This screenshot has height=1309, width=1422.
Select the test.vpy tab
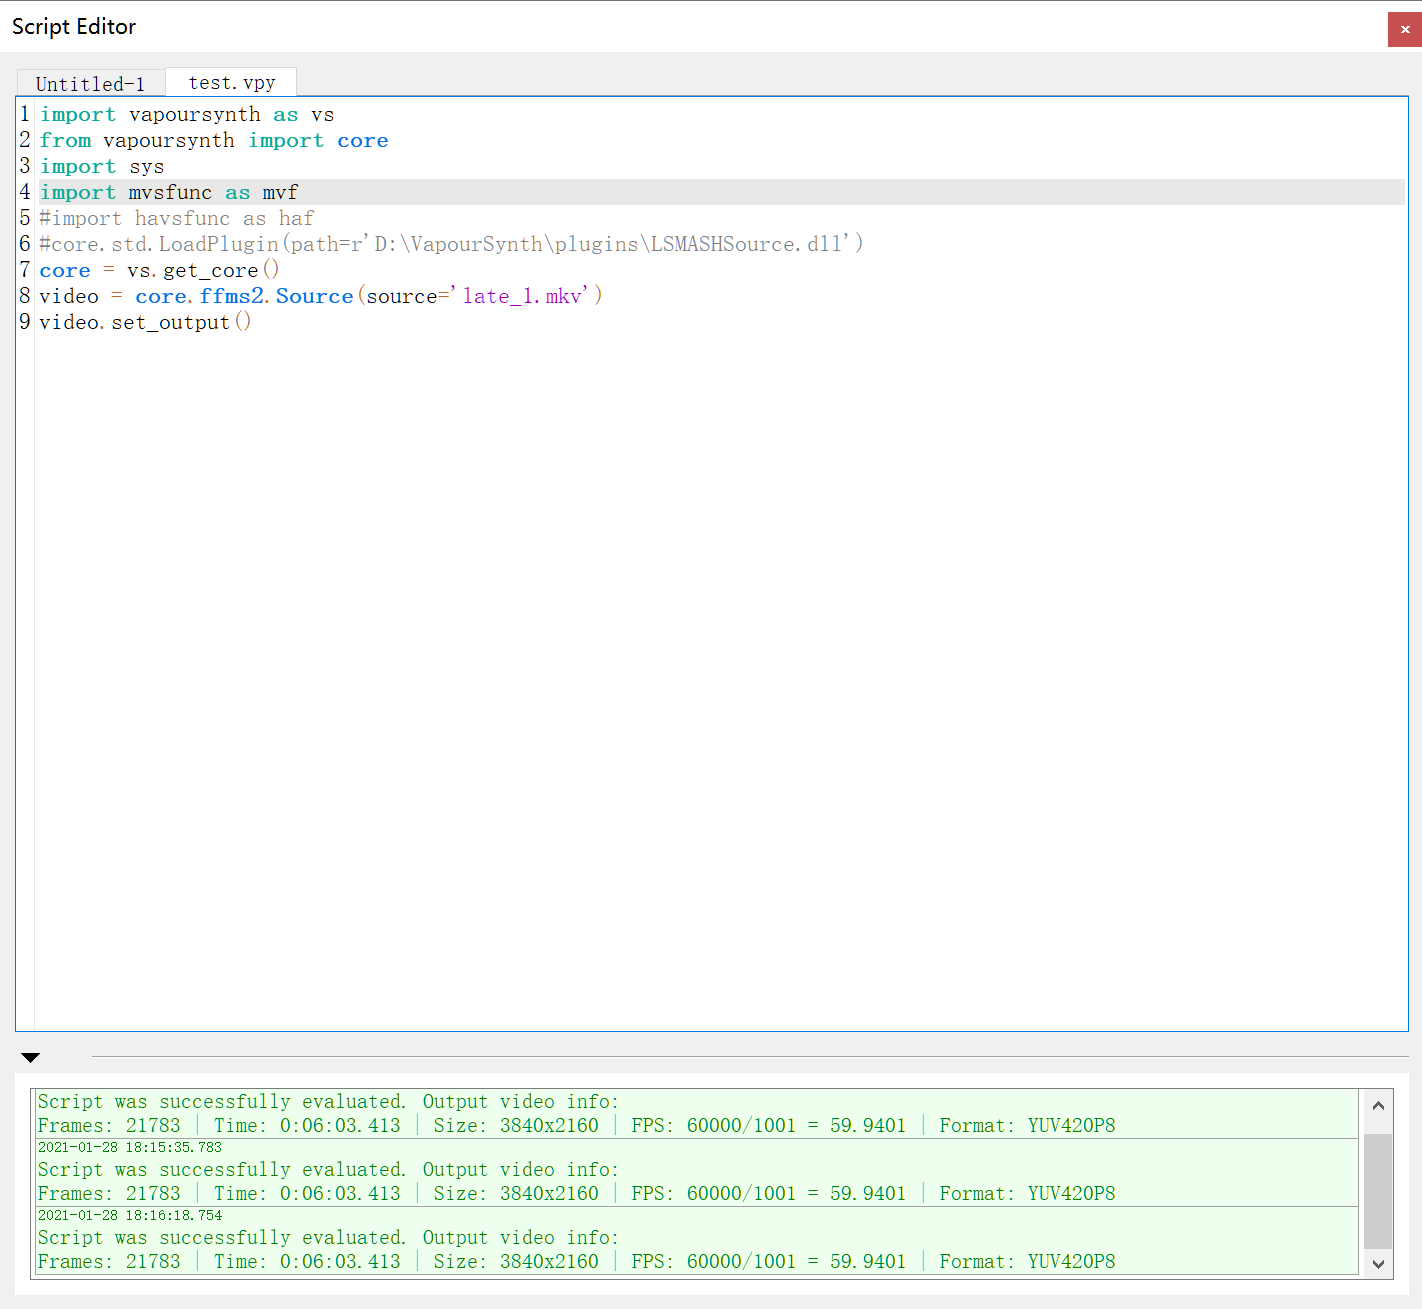231,82
